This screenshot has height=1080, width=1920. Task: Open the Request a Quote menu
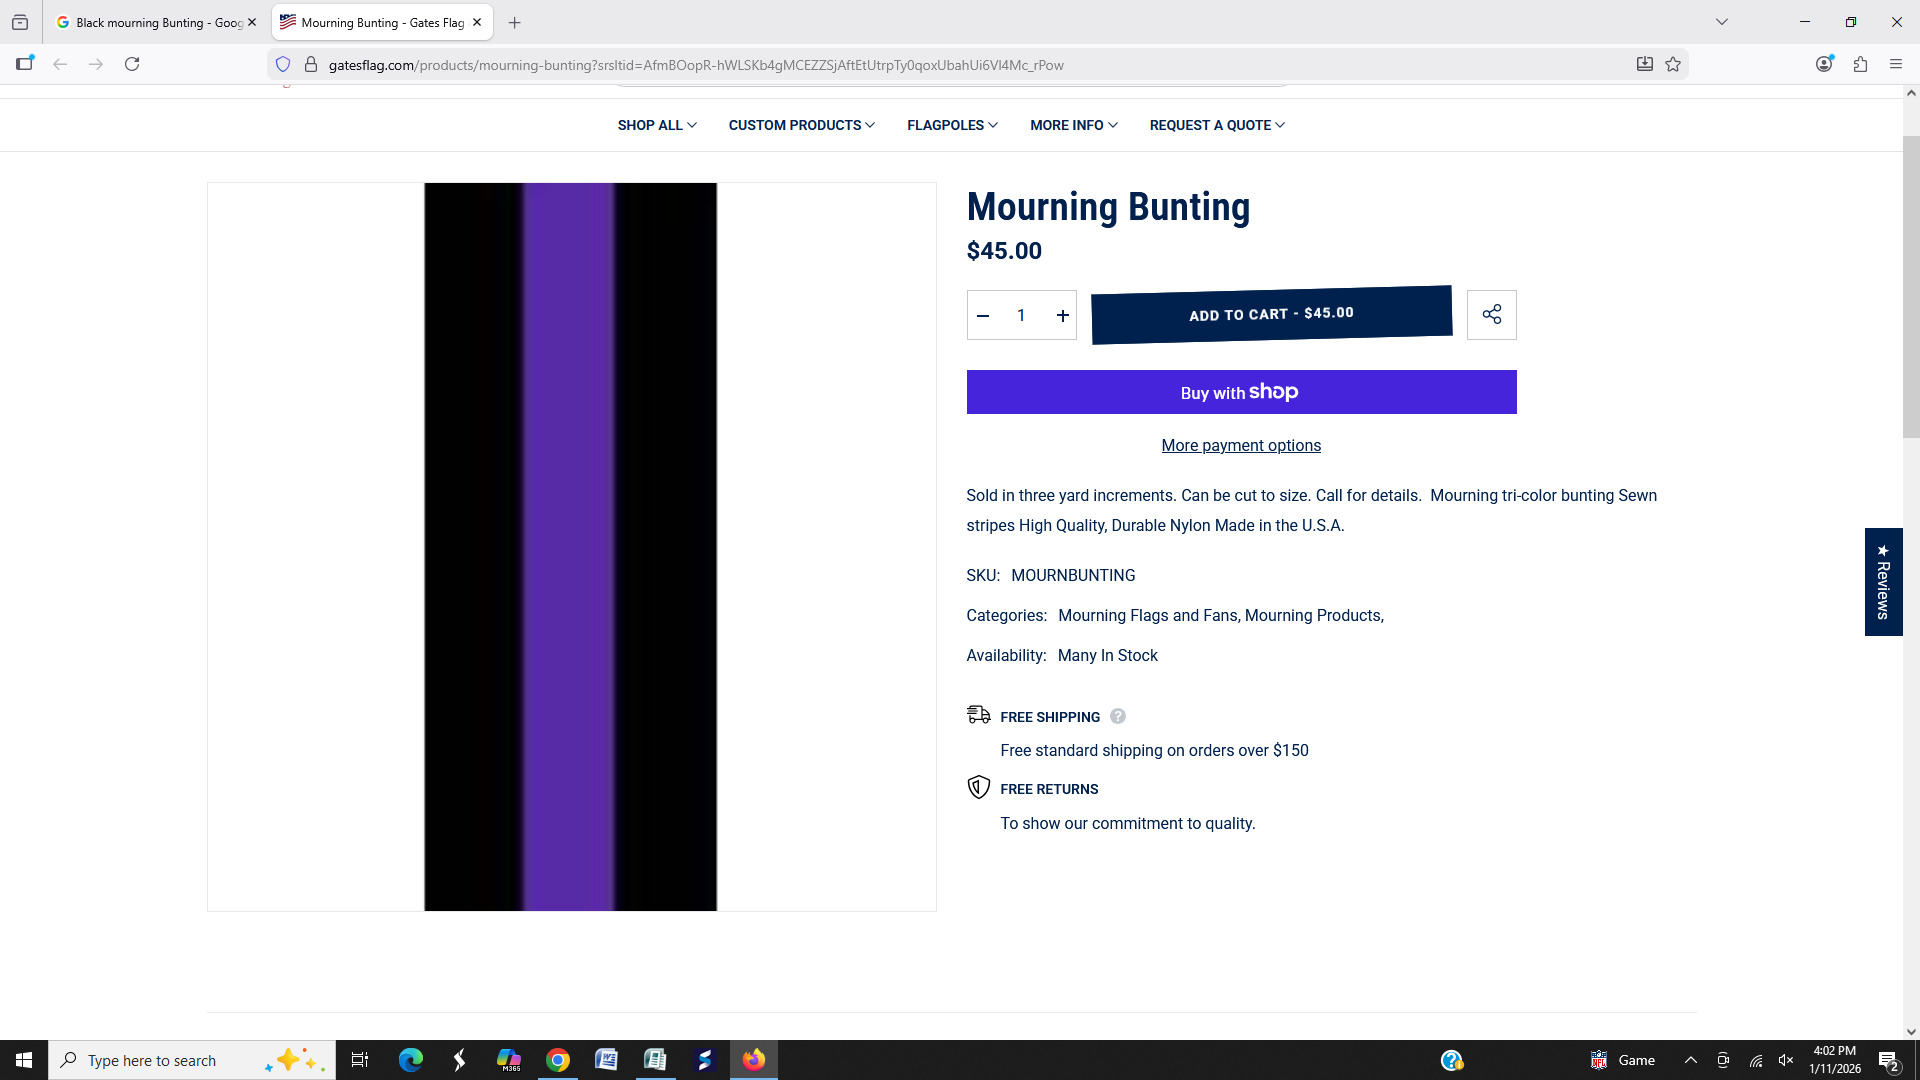[1216, 125]
